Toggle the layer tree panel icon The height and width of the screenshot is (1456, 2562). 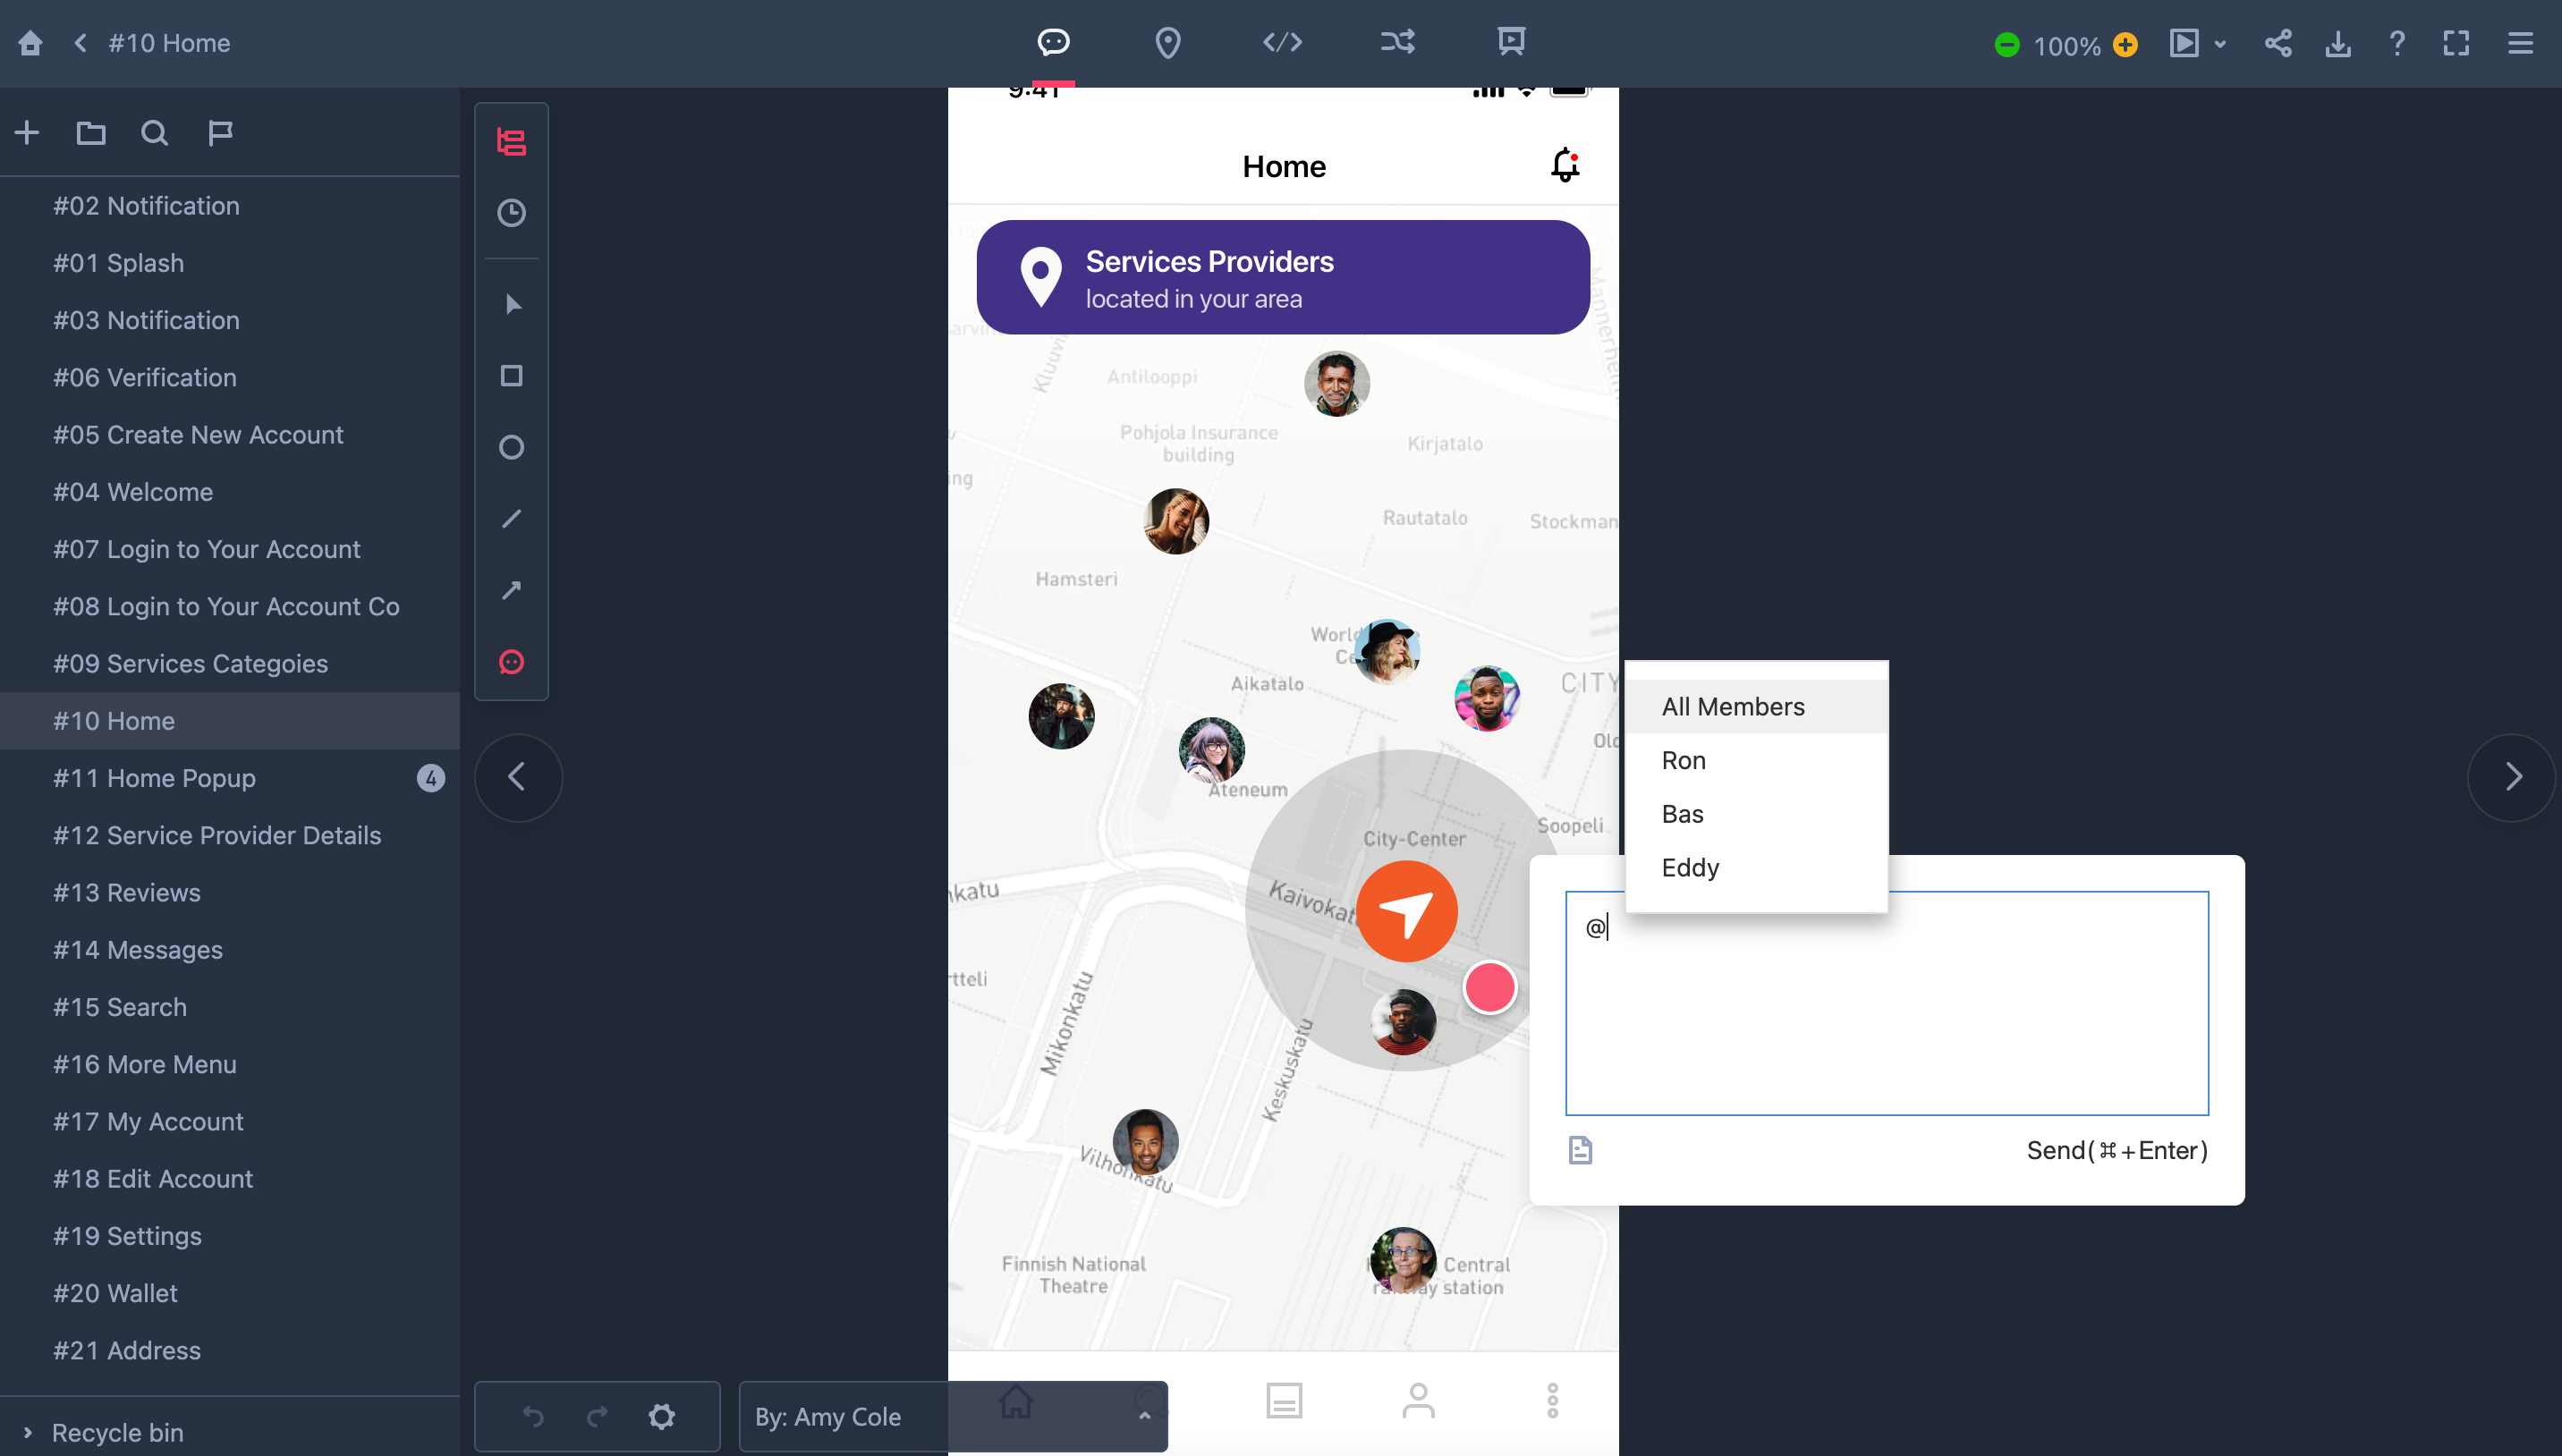(x=511, y=142)
